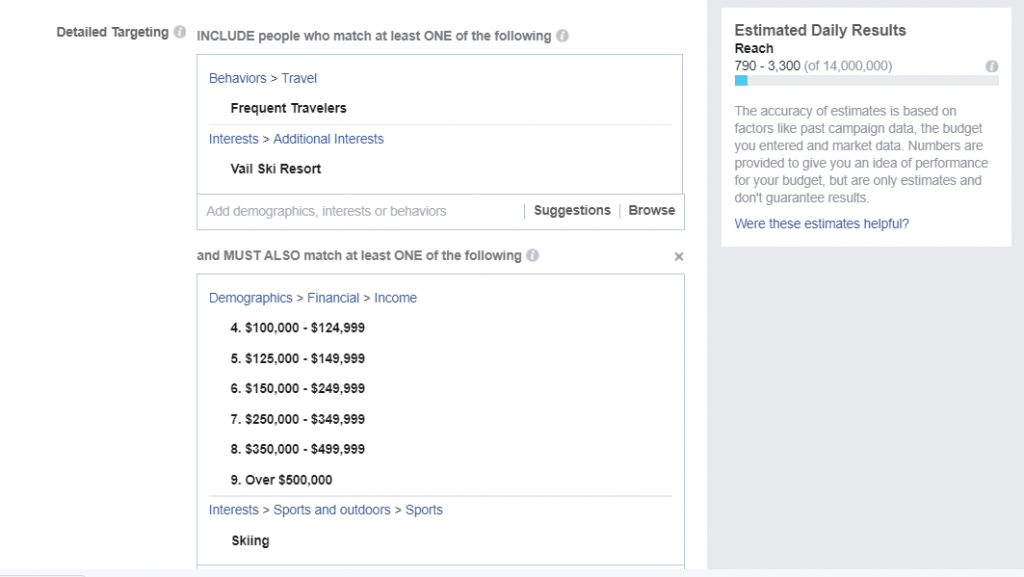1024x577 pixels.
Task: Select the Vail Ski Resort interest item
Action: tap(276, 169)
